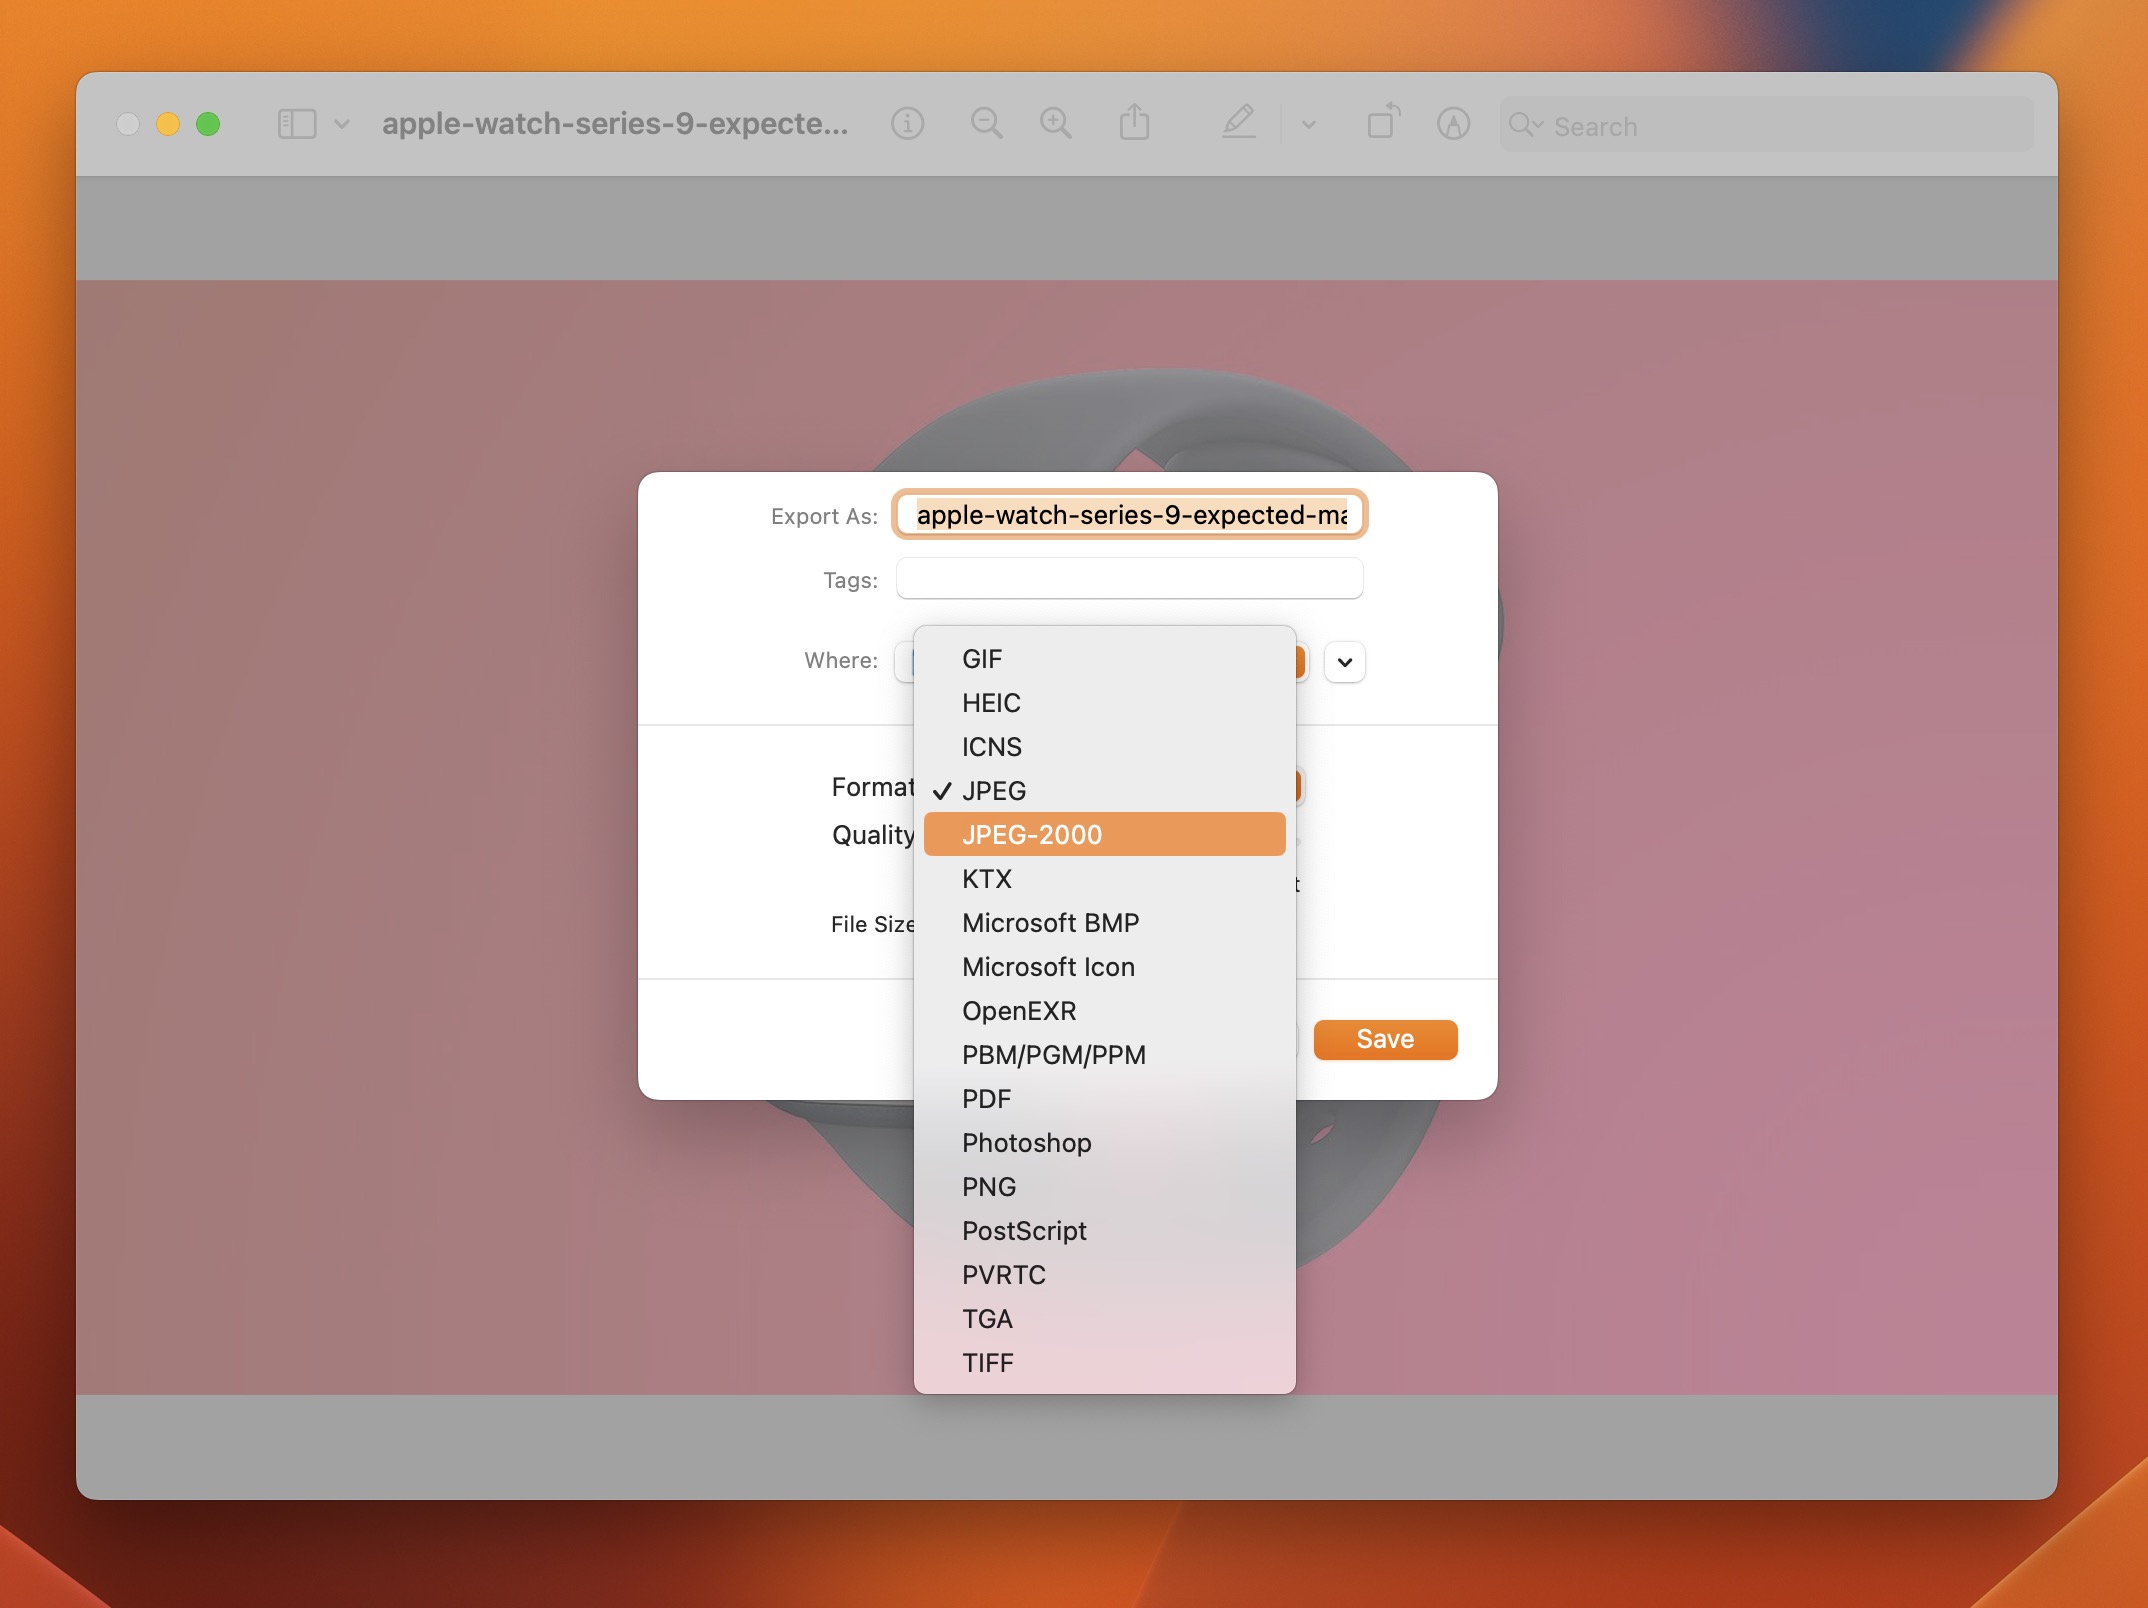Click the Zoom In magnifier icon
2148x1608 pixels.
(1055, 124)
